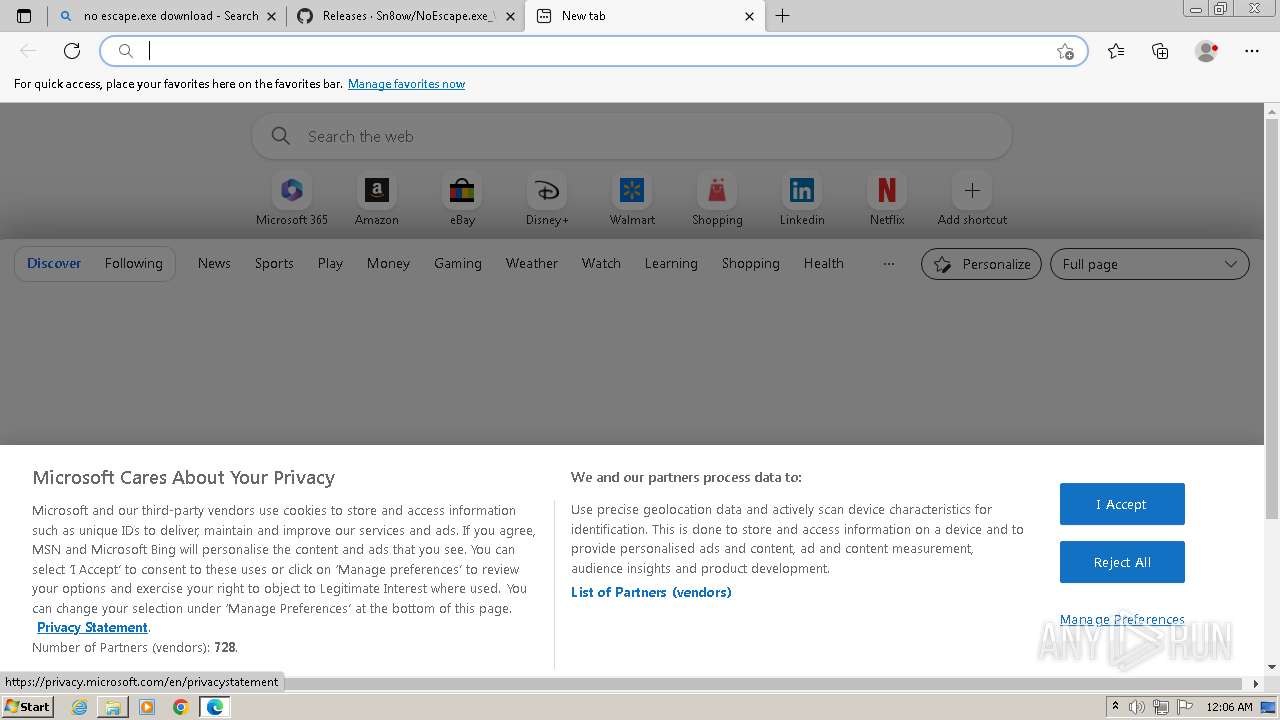Open the eBay shortcut tile
Screen dimensions: 1280x720
(462, 199)
